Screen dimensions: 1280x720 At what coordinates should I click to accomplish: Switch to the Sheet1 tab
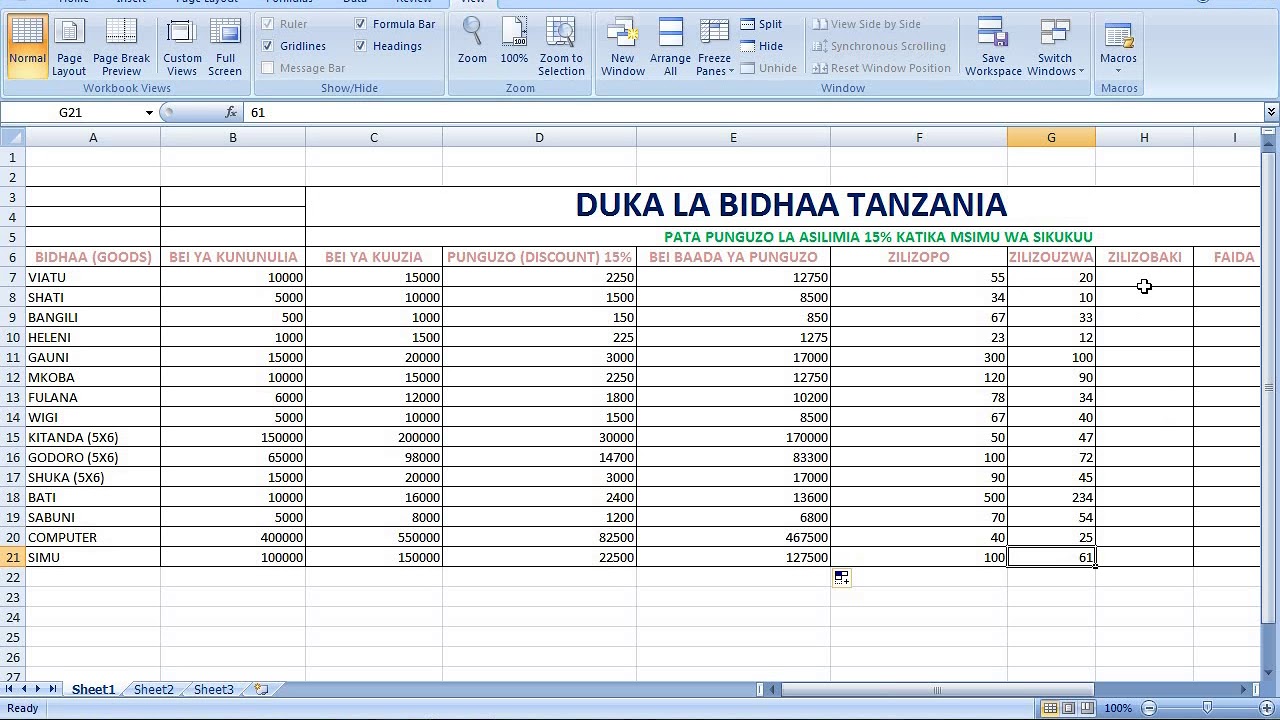point(93,689)
